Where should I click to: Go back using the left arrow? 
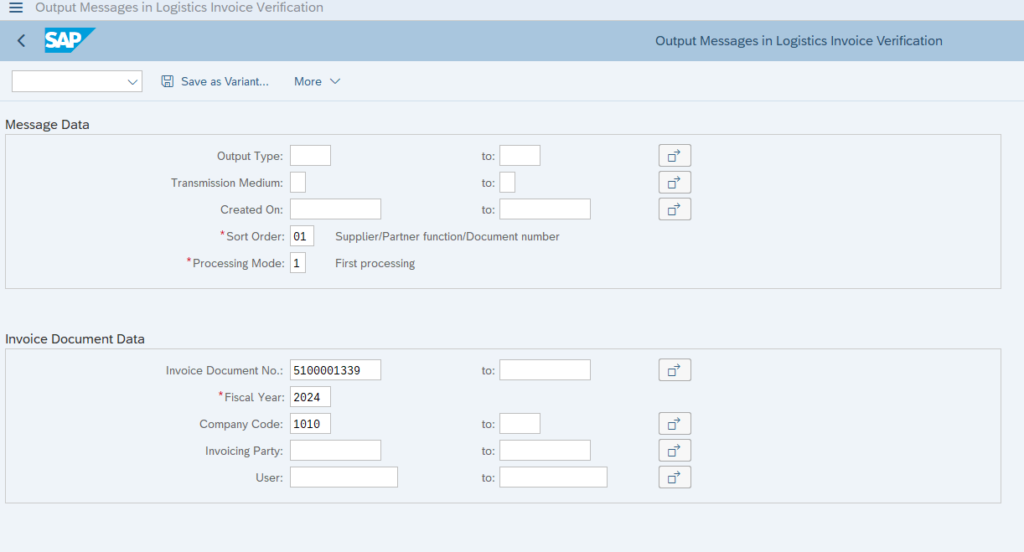pyautogui.click(x=22, y=41)
